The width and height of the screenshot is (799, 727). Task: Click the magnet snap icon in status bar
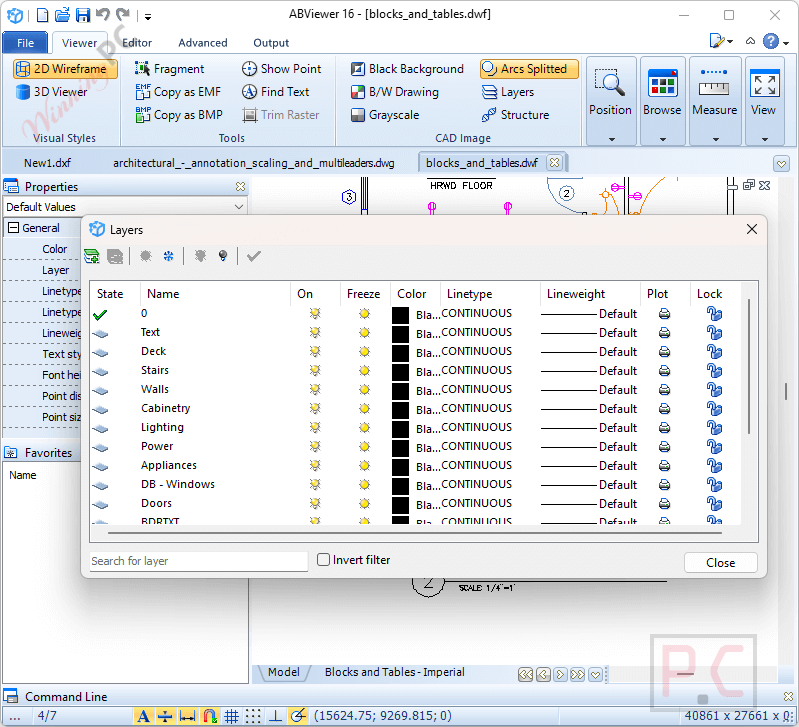point(209,716)
